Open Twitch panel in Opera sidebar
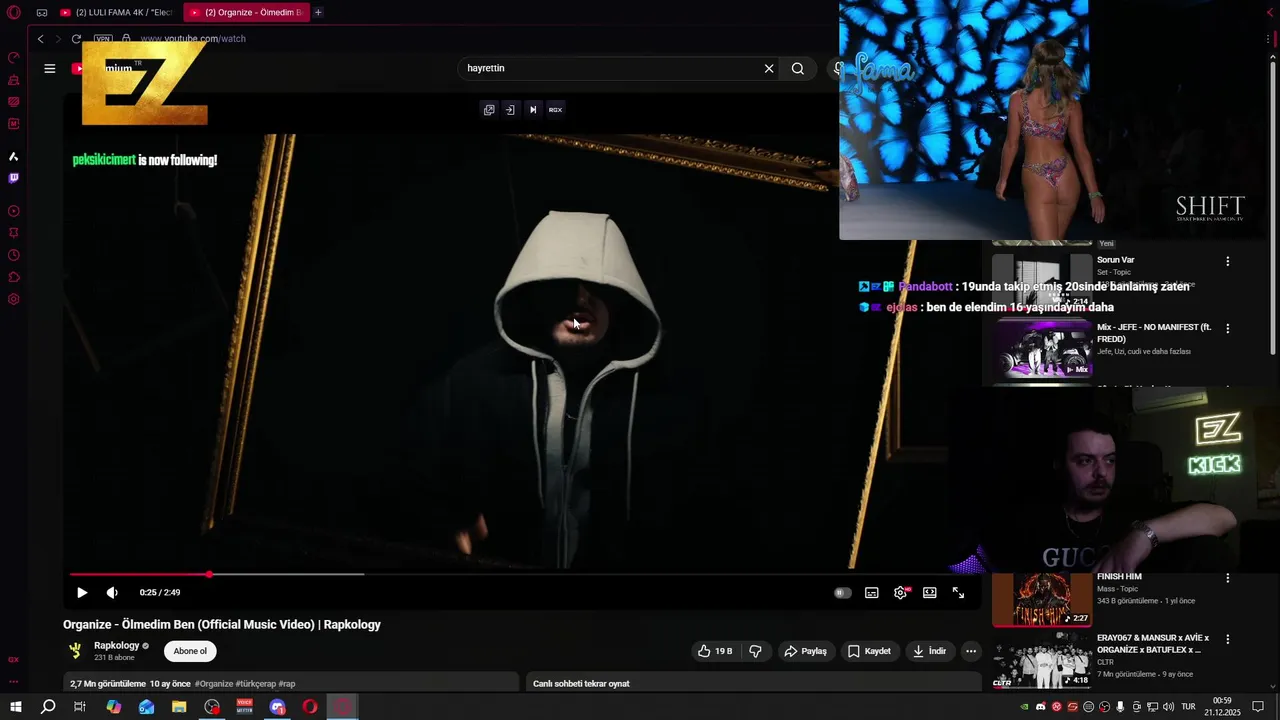 tap(14, 179)
